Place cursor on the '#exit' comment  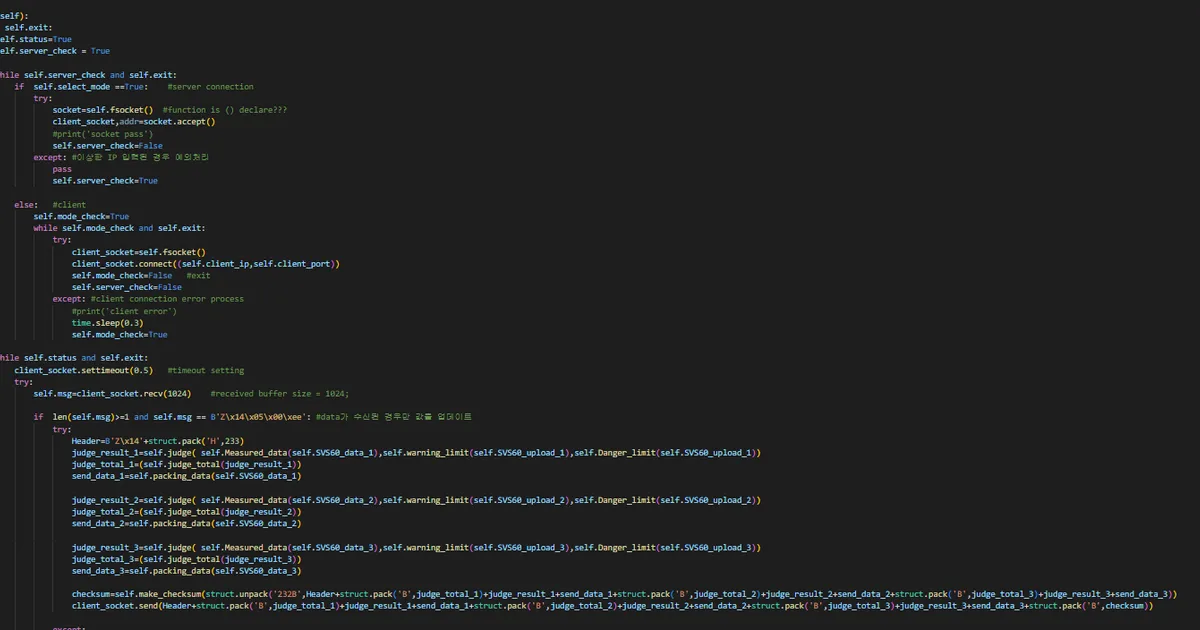click(x=198, y=276)
